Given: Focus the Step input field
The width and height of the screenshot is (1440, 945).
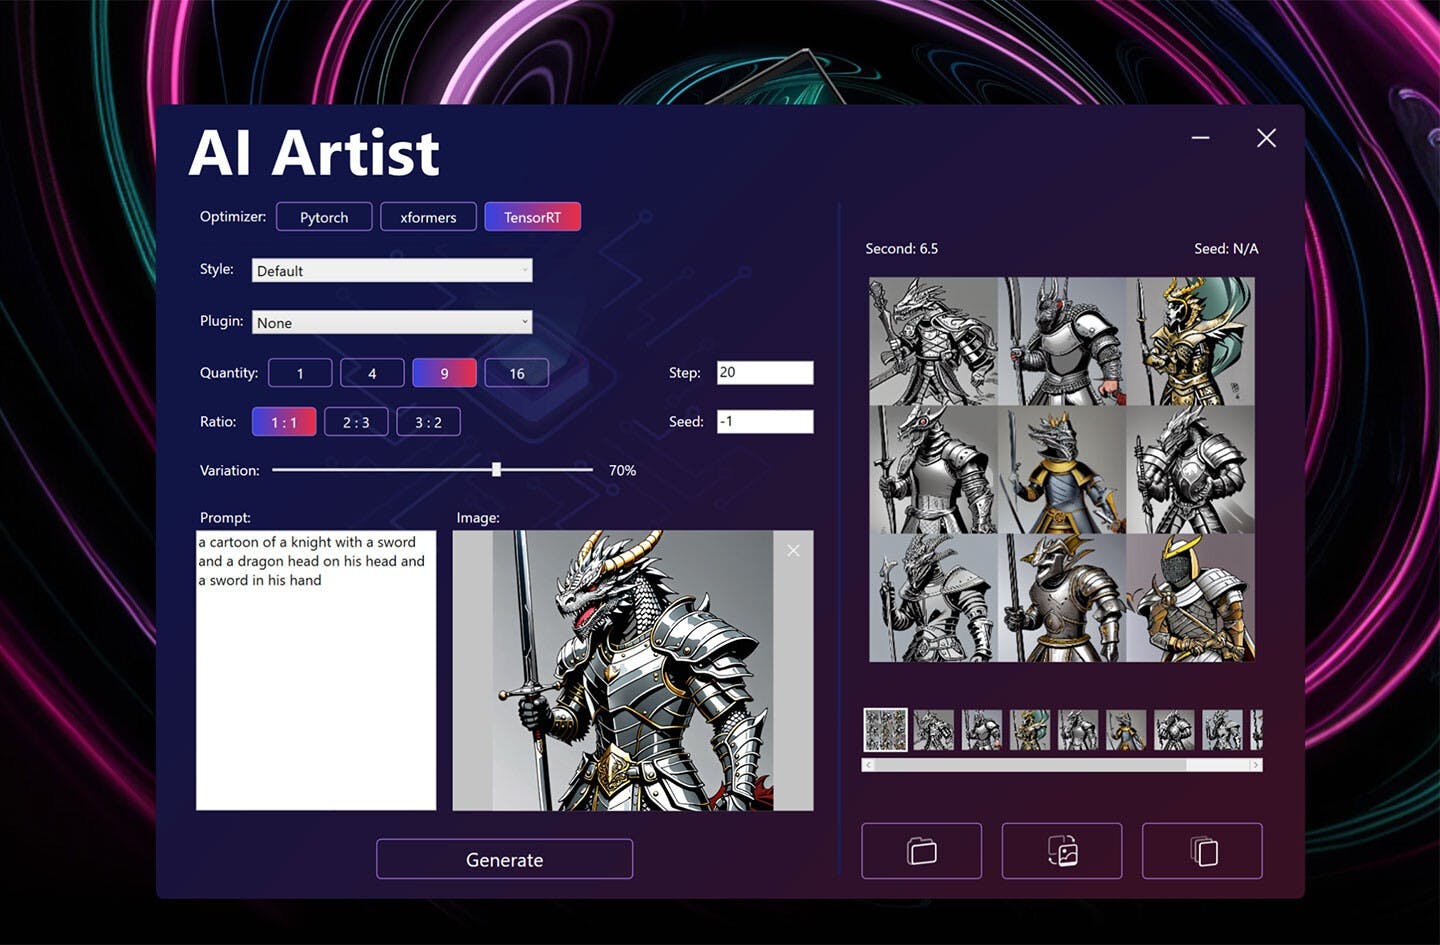Looking at the screenshot, I should pyautogui.click(x=765, y=373).
